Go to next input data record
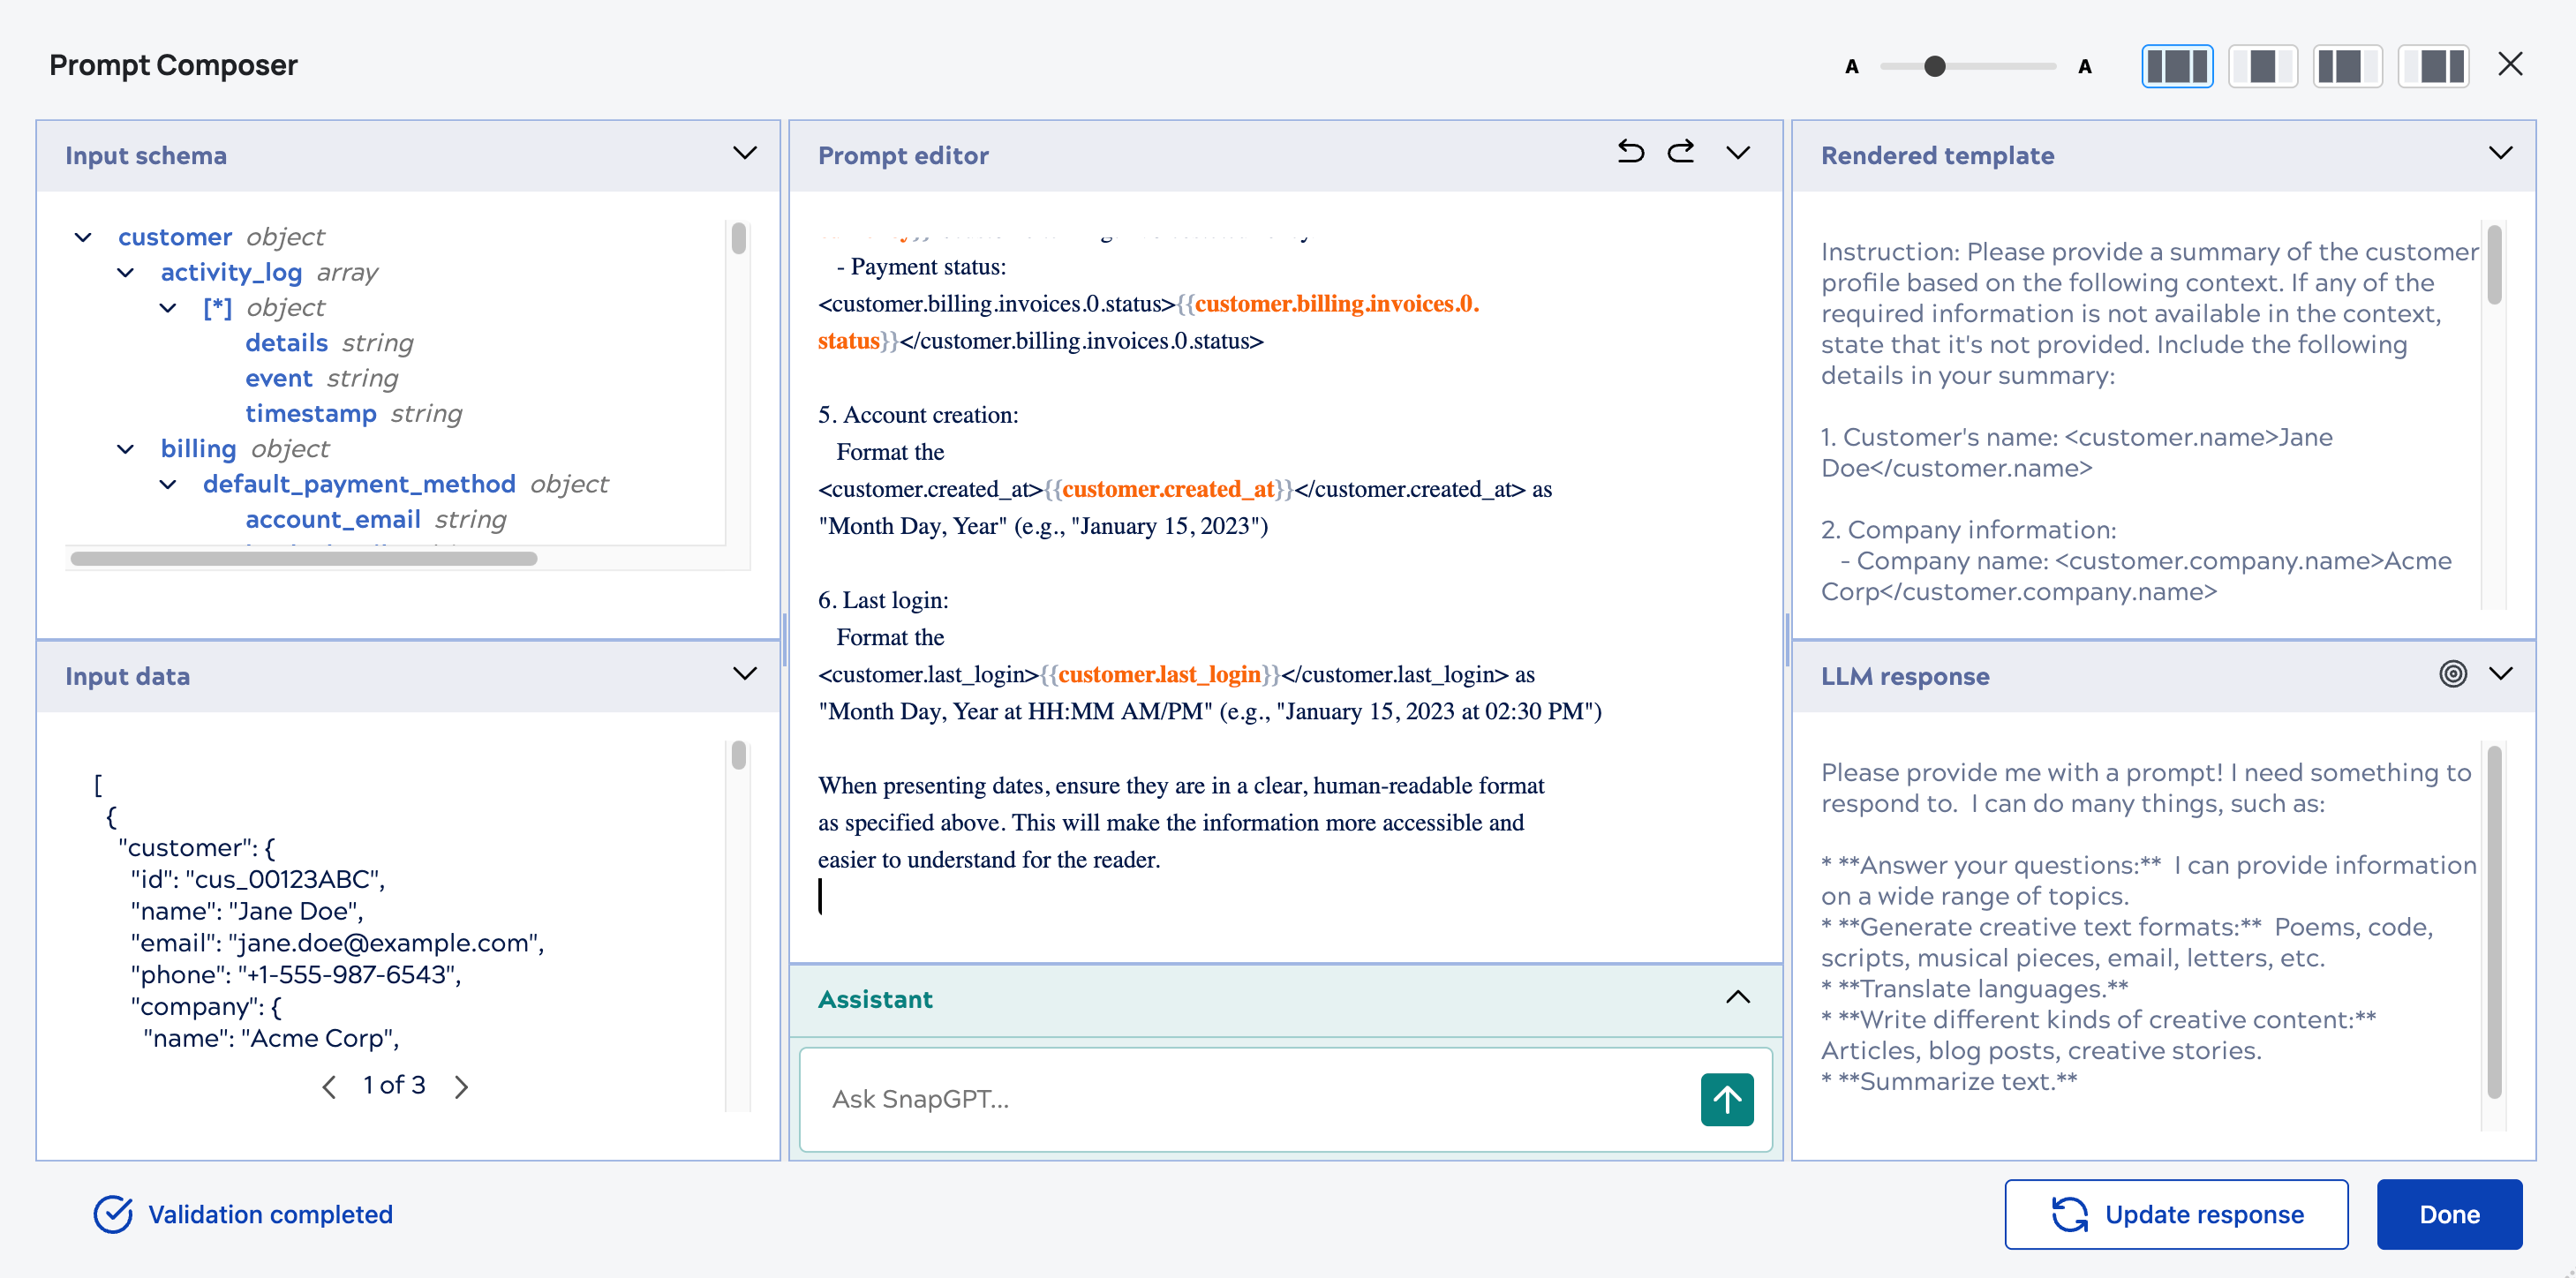 [461, 1086]
